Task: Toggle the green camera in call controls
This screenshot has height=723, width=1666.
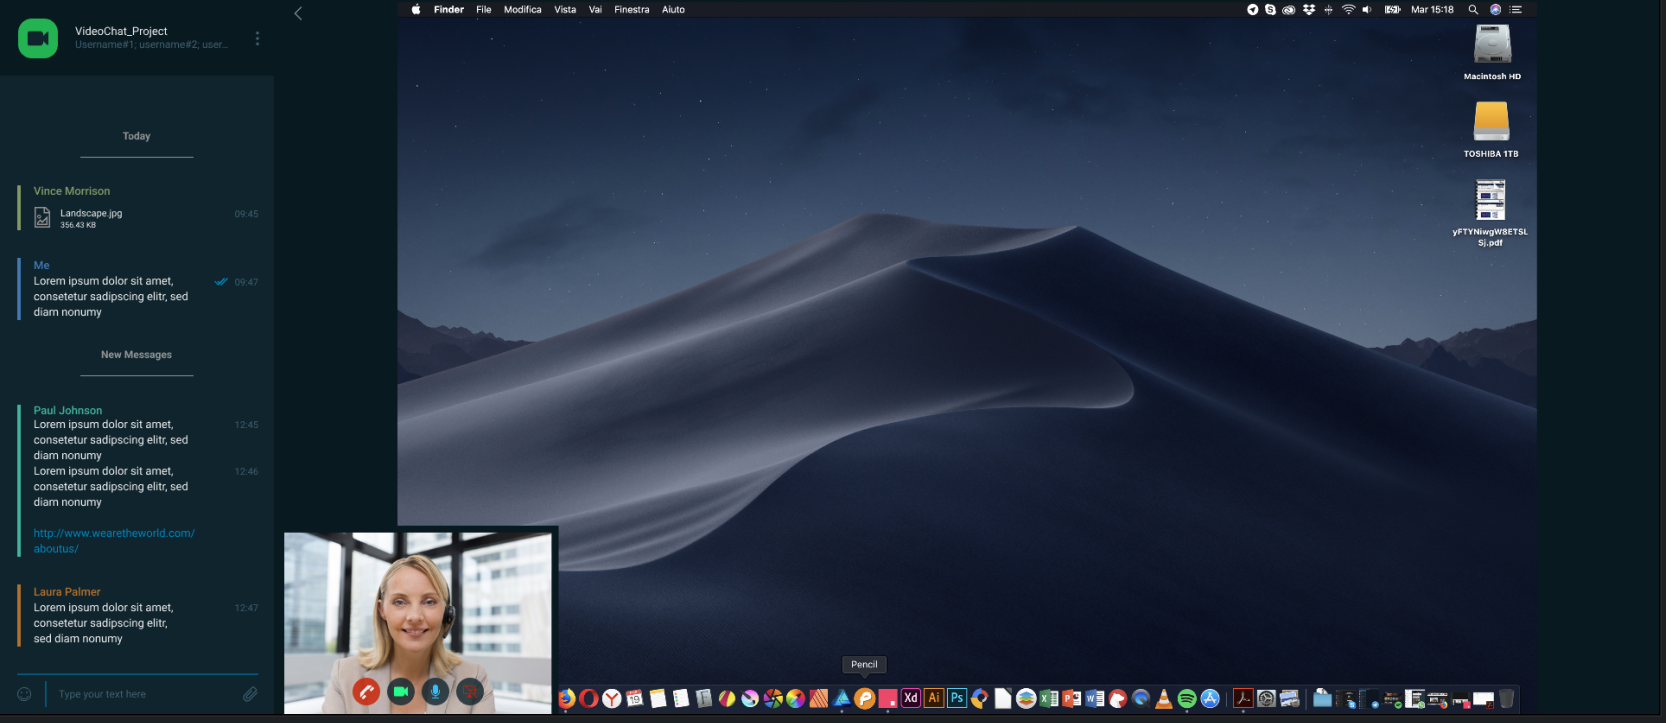Action: tap(401, 691)
